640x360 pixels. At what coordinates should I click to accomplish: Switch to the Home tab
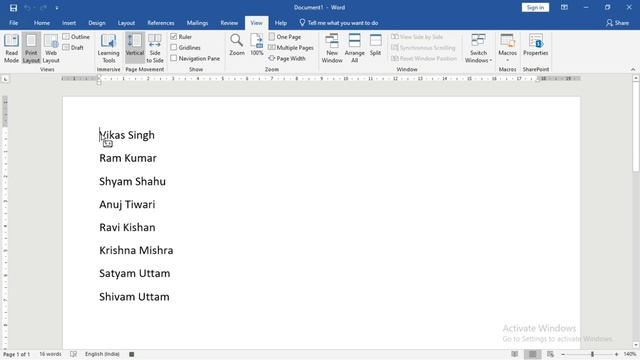click(42, 23)
